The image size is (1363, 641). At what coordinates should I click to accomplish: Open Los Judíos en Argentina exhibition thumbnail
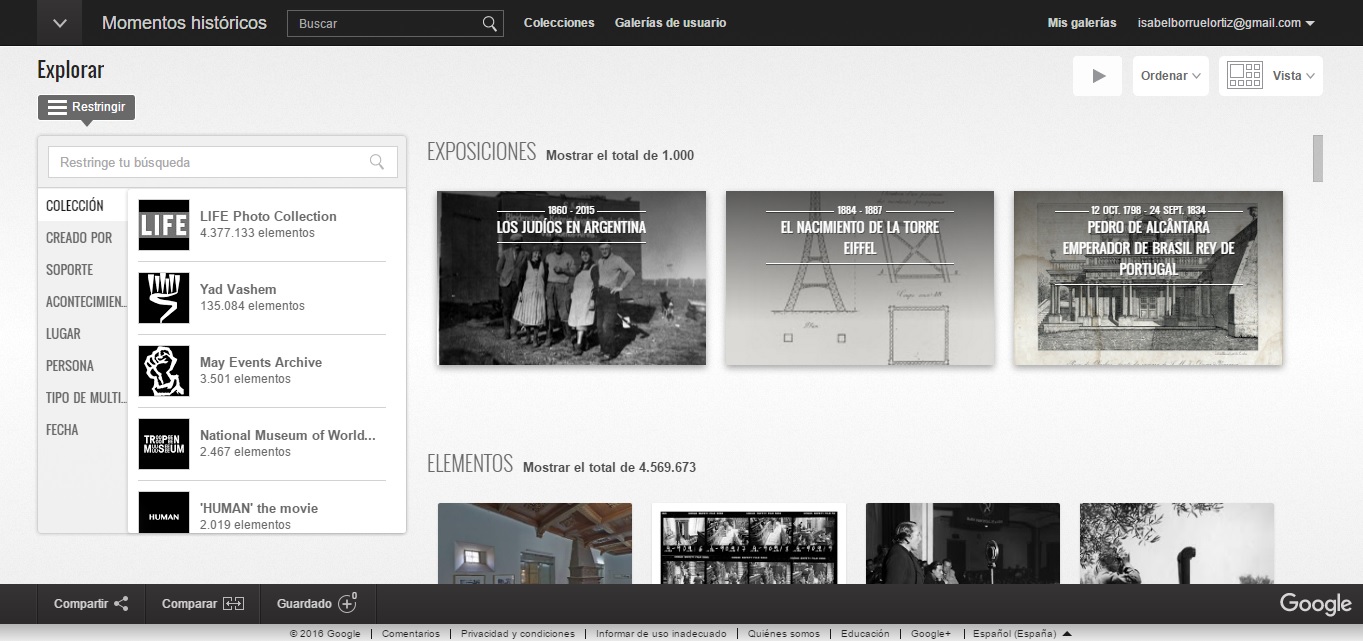[x=571, y=278]
